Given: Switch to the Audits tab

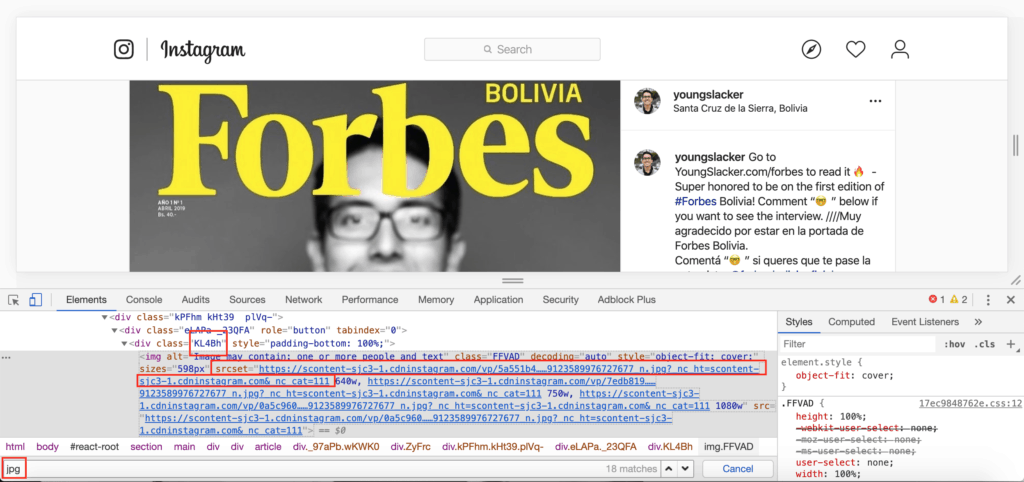Looking at the screenshot, I should [195, 300].
